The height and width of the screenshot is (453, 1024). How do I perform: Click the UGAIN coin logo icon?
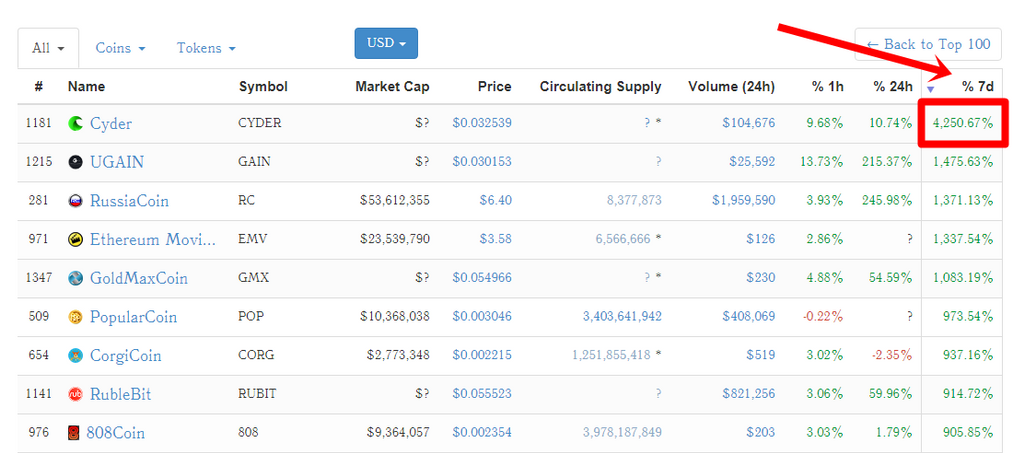coord(75,162)
